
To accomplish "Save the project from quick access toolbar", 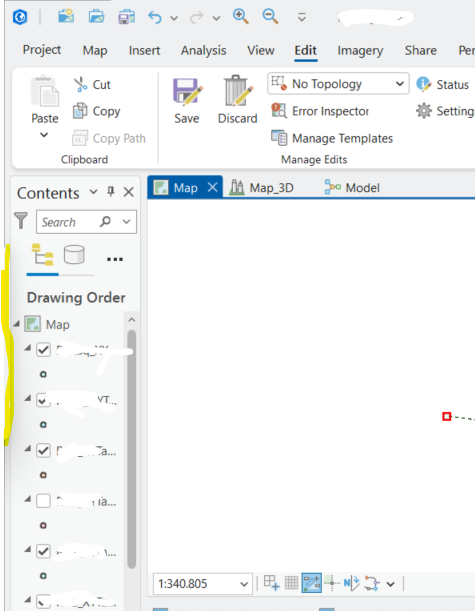I will 126,17.
